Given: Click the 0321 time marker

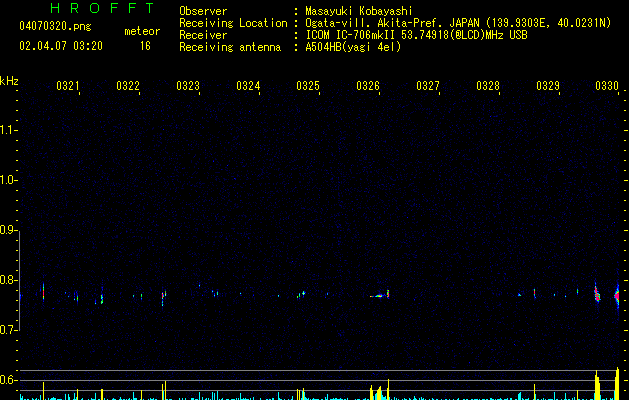Looking at the screenshot, I should pyautogui.click(x=67, y=85).
